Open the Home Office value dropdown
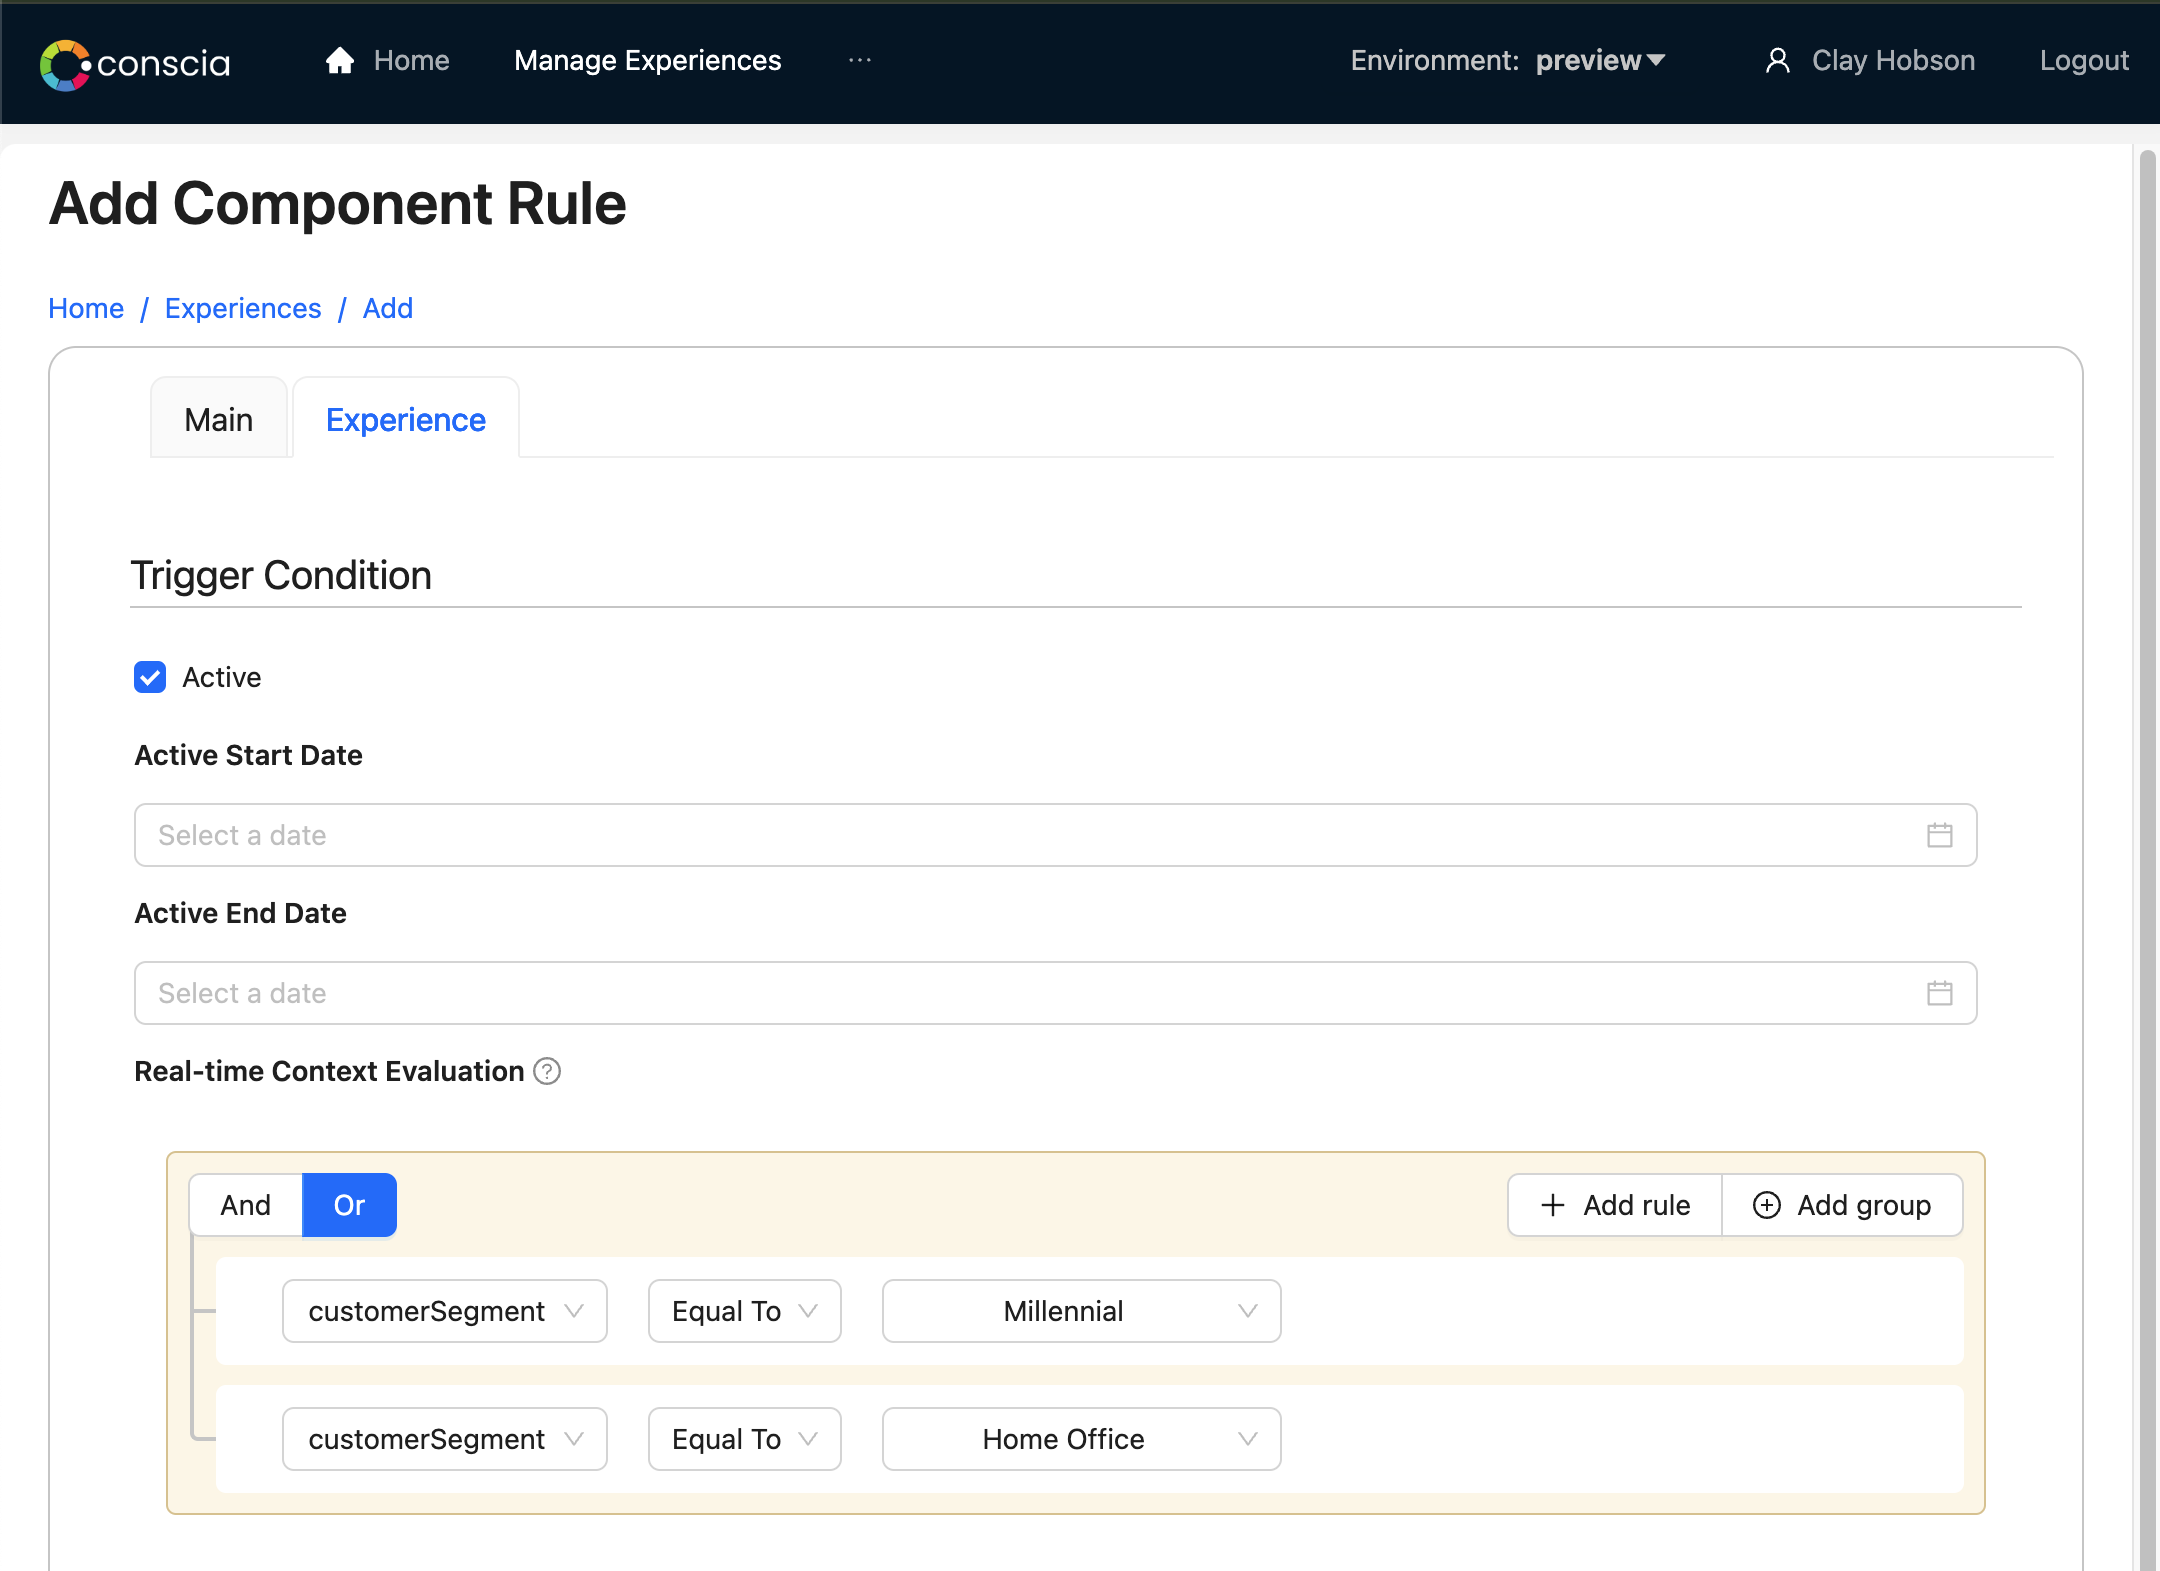Viewport: 2160px width, 1571px height. coord(1081,1439)
